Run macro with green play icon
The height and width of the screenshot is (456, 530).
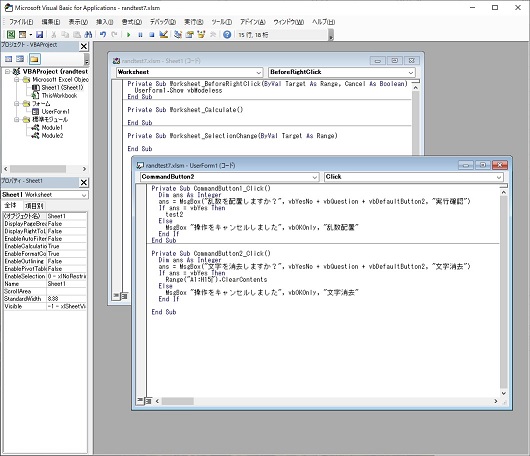coord(128,34)
